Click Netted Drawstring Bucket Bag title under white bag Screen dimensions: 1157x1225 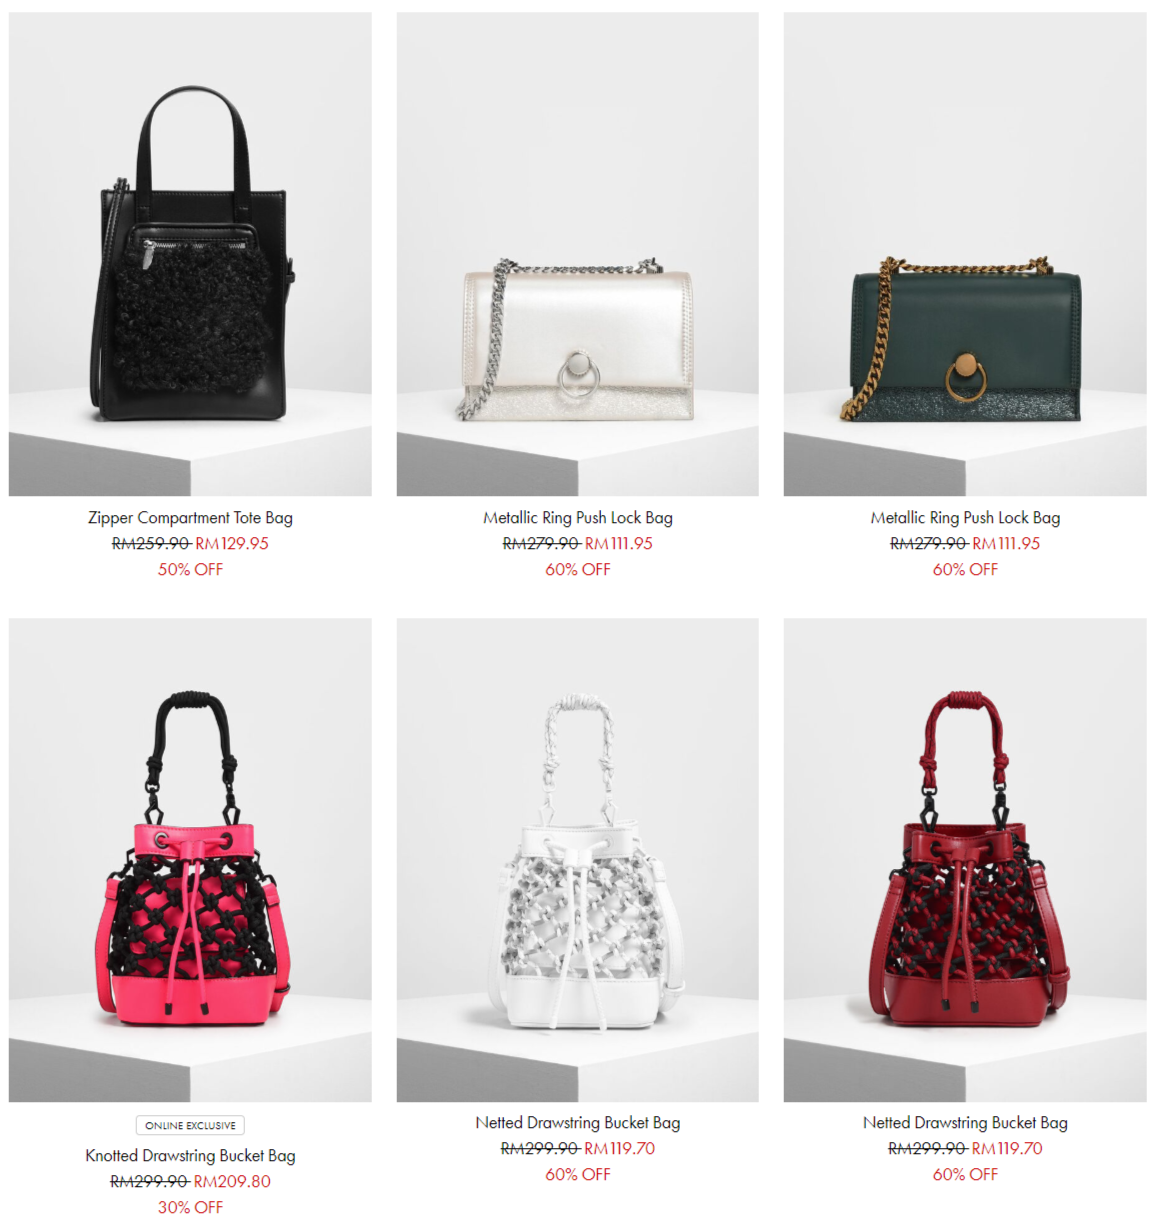(577, 1123)
